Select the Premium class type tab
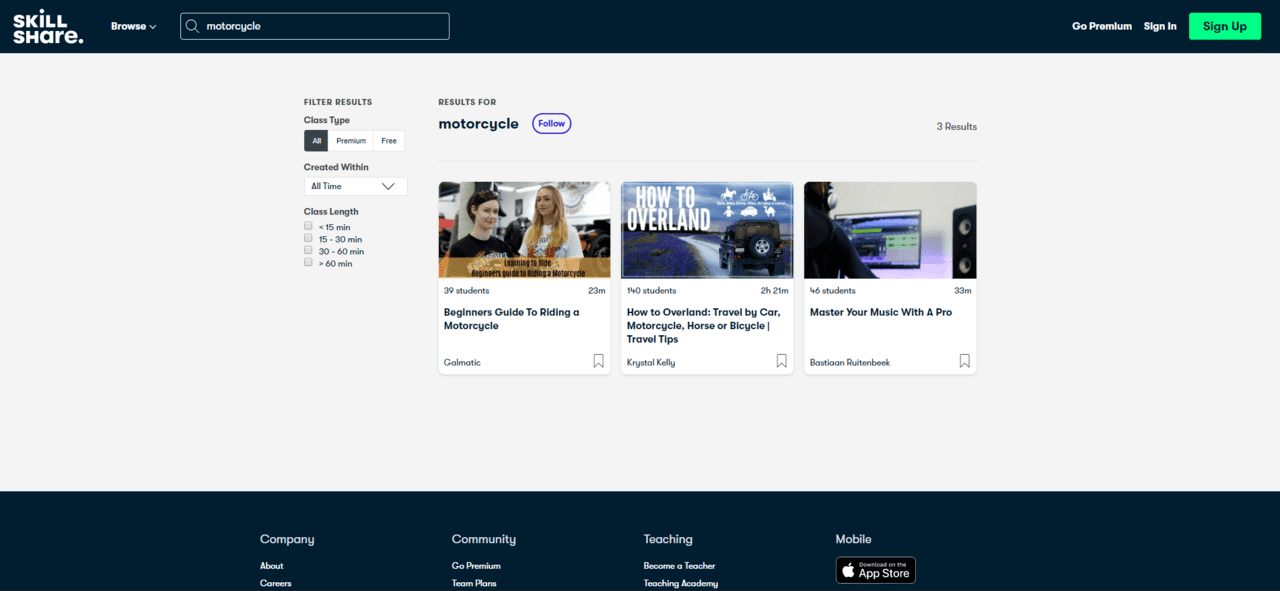This screenshot has width=1280, height=591. pyautogui.click(x=351, y=141)
